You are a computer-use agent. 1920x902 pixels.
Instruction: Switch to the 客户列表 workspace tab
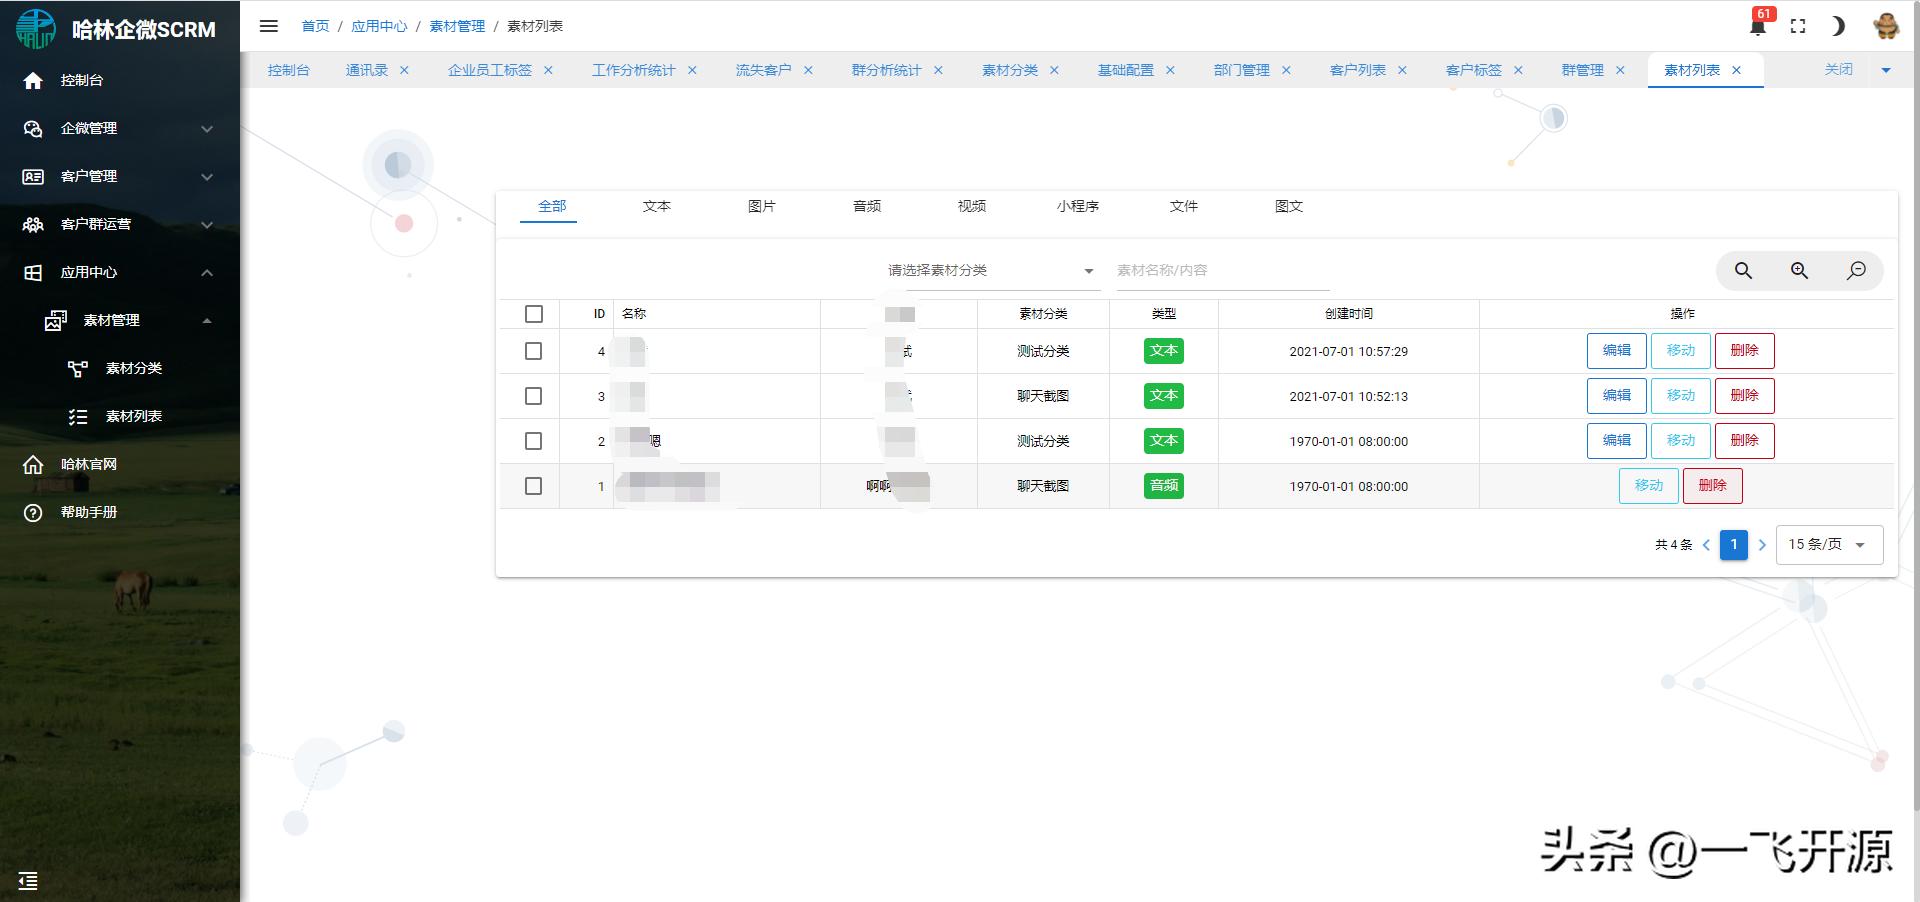pos(1357,70)
